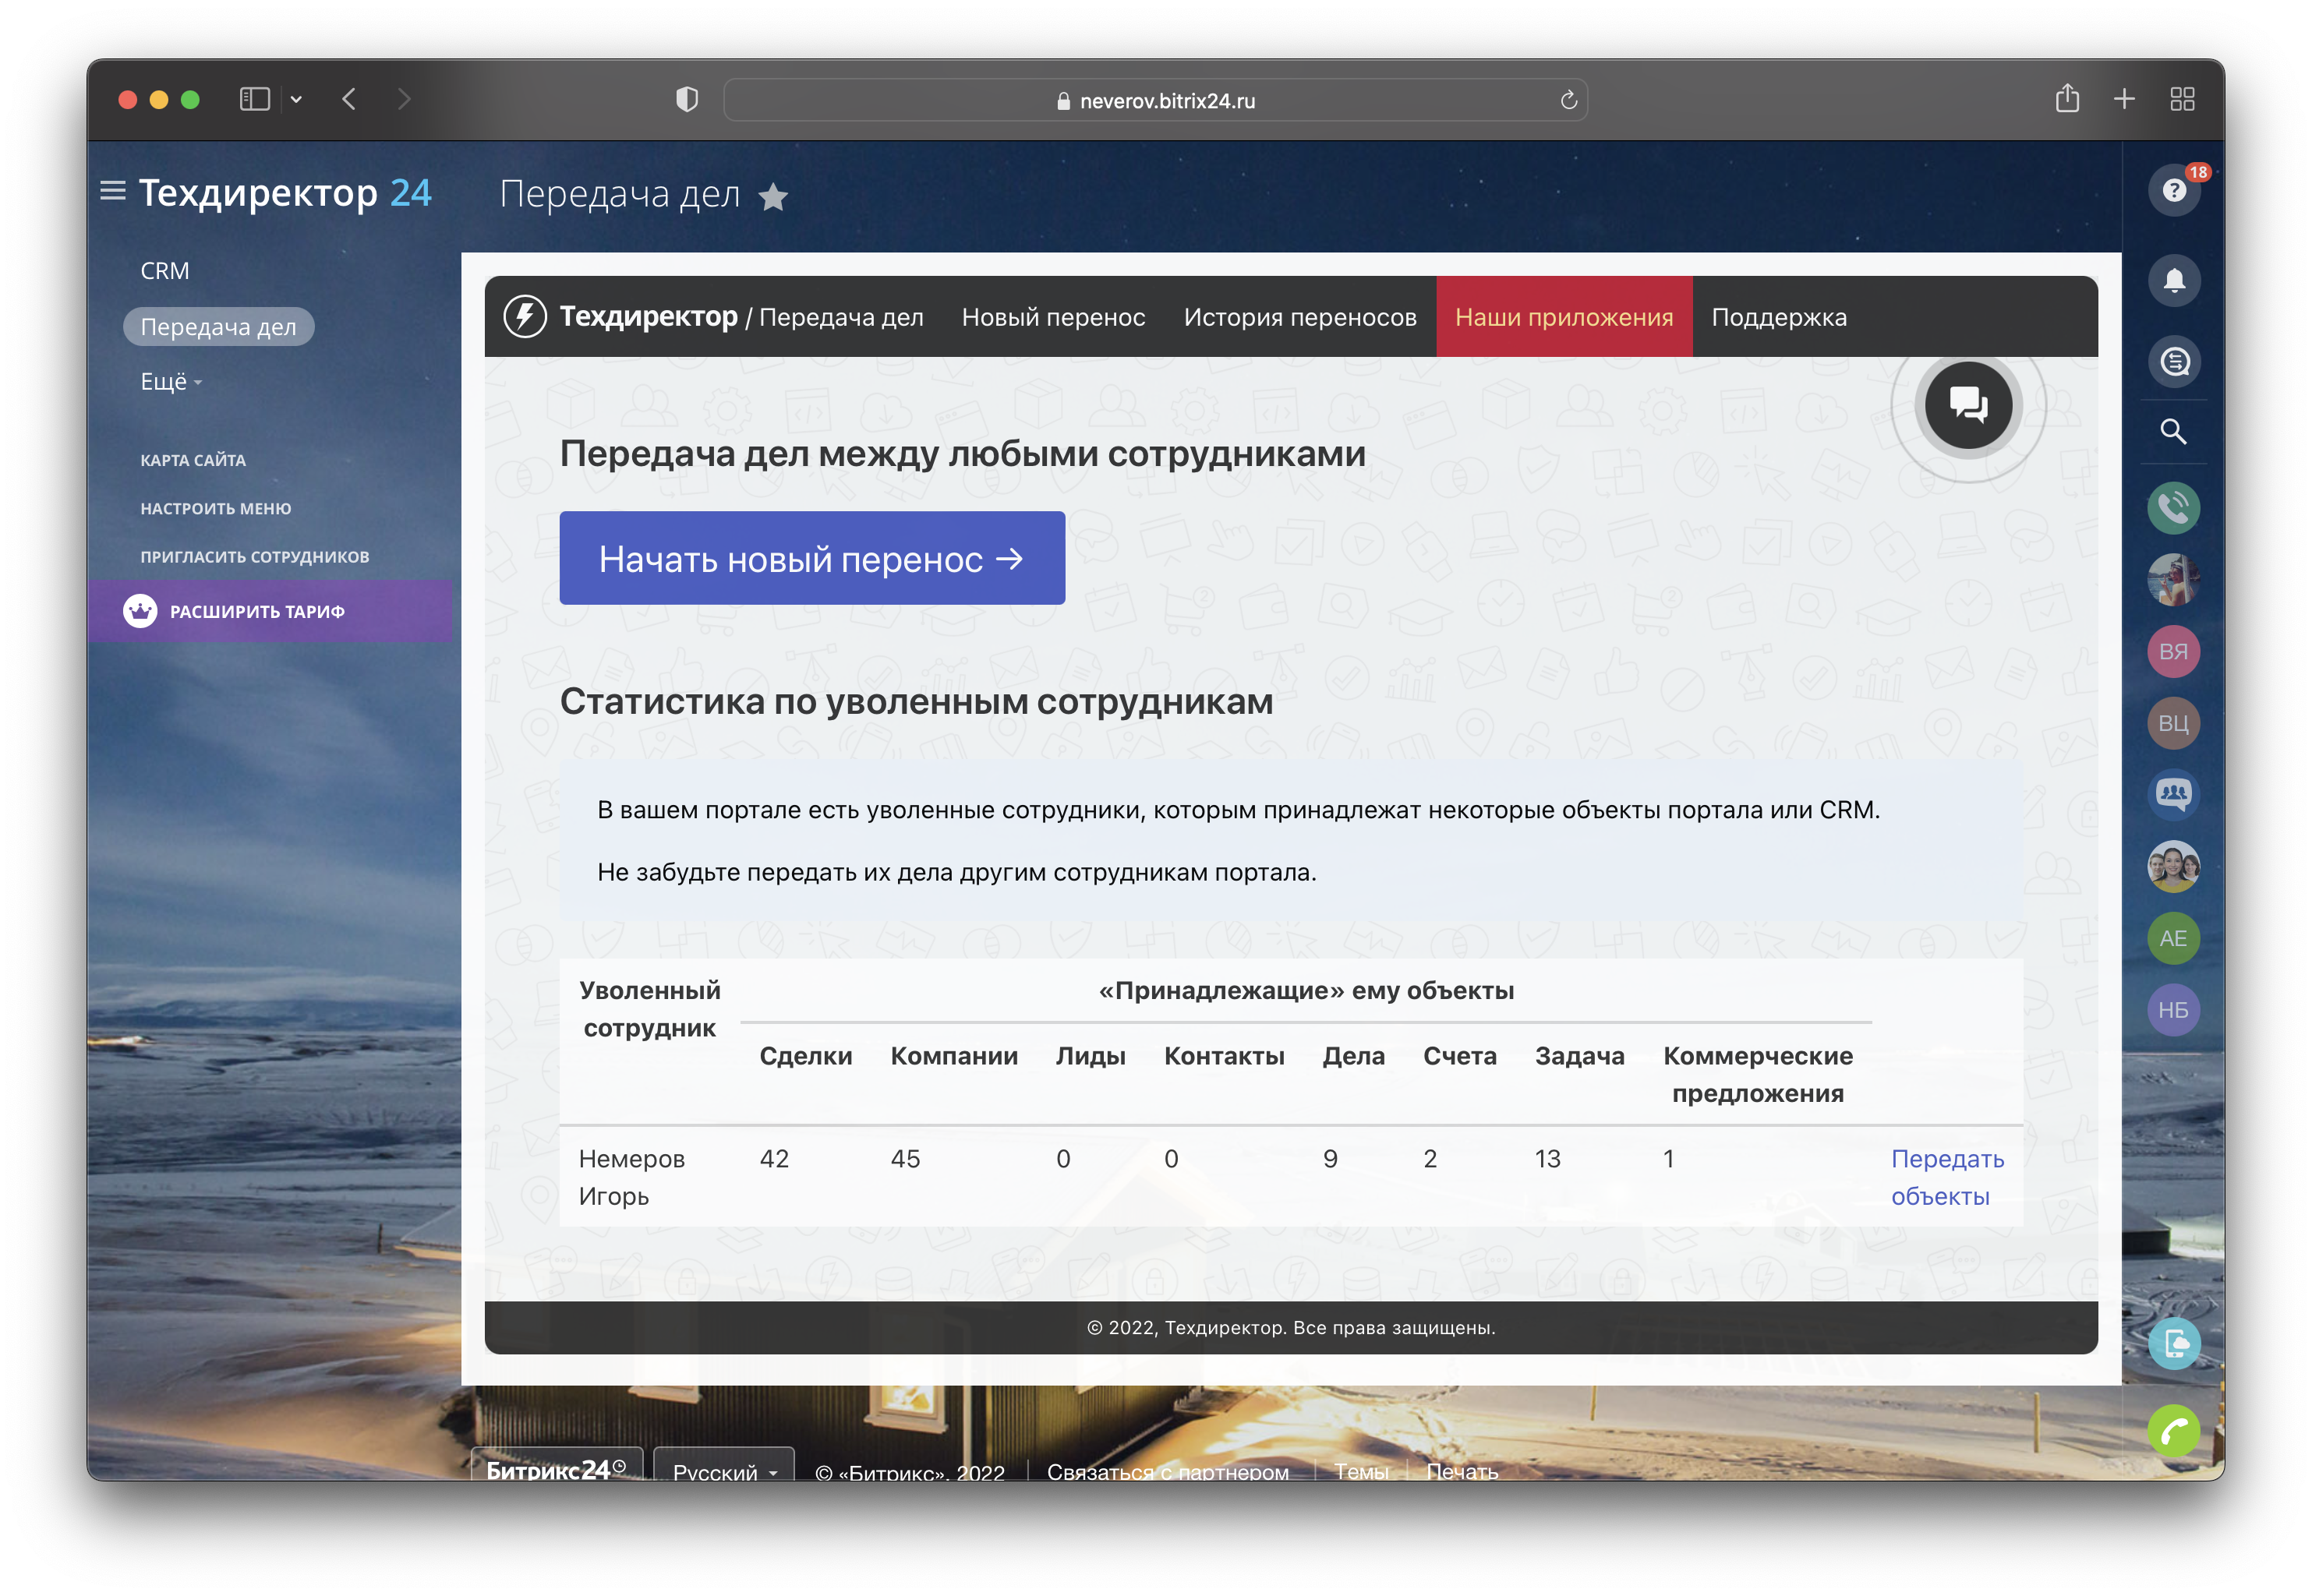Click the search magnifier in right panel

[x=2173, y=432]
